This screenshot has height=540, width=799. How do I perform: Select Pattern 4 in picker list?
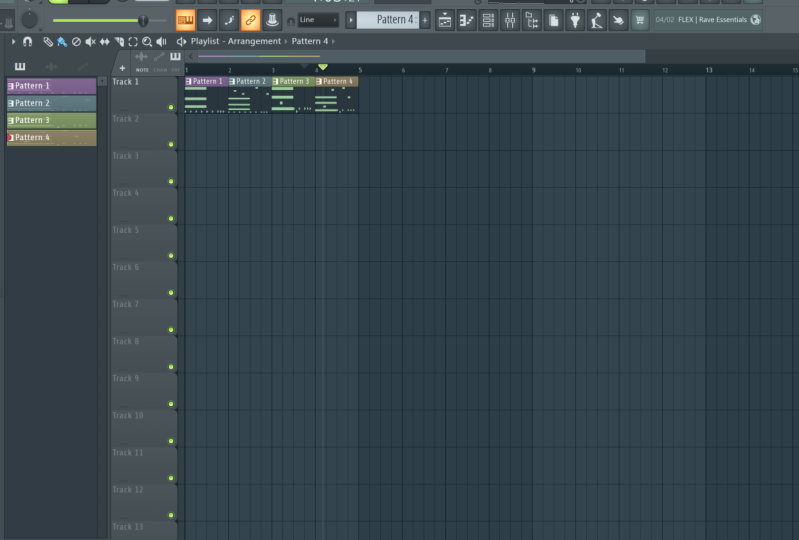tap(51, 138)
